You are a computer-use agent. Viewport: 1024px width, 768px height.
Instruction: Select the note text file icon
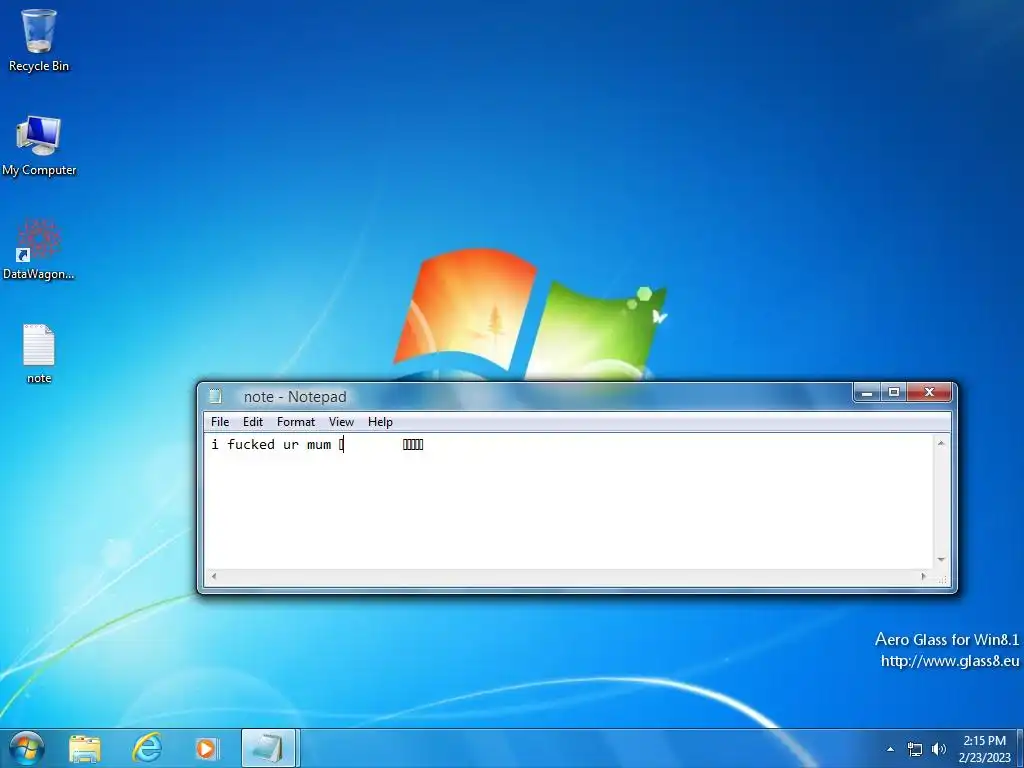click(x=39, y=353)
